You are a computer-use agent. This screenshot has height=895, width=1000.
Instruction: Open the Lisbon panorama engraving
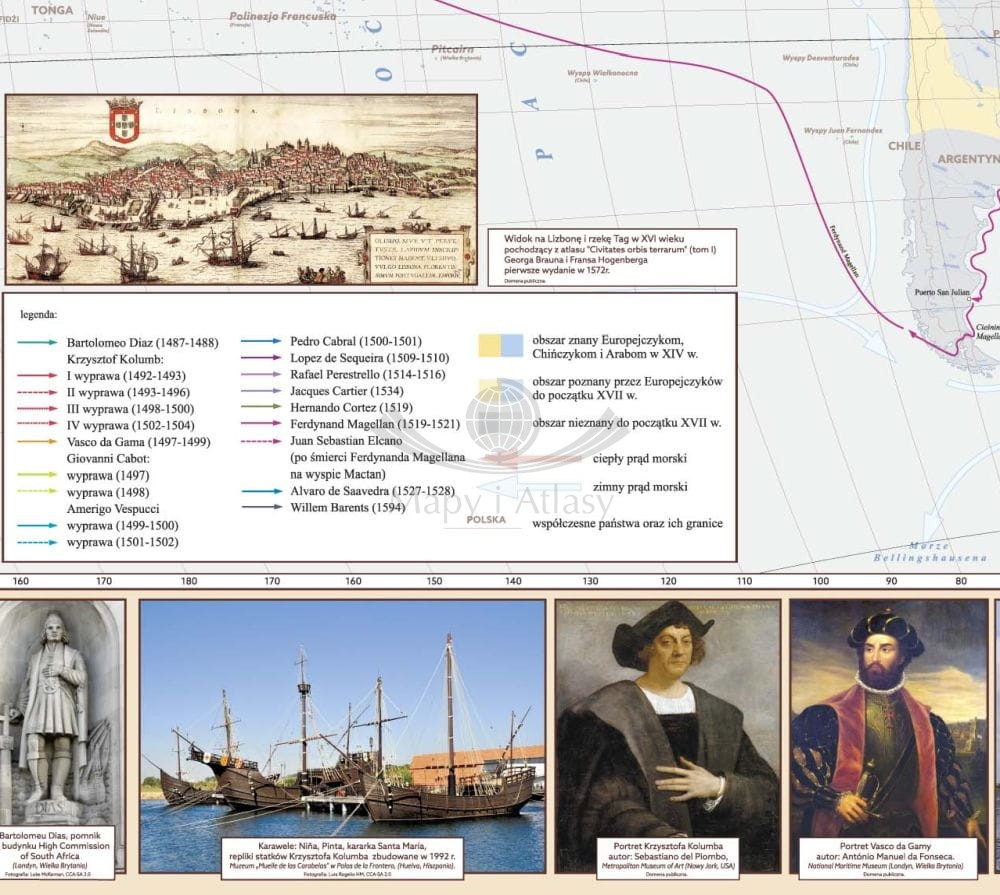pyautogui.click(x=241, y=189)
